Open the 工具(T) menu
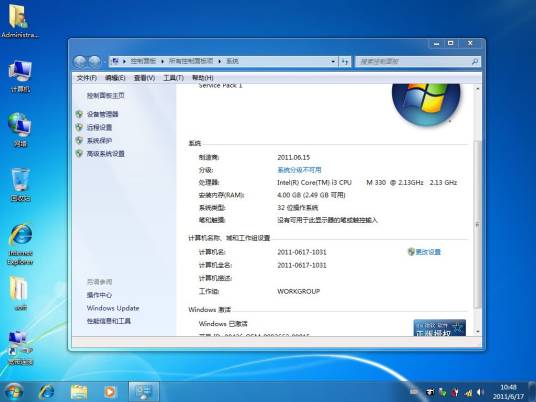Screen dimensions: 536x402 173,78
